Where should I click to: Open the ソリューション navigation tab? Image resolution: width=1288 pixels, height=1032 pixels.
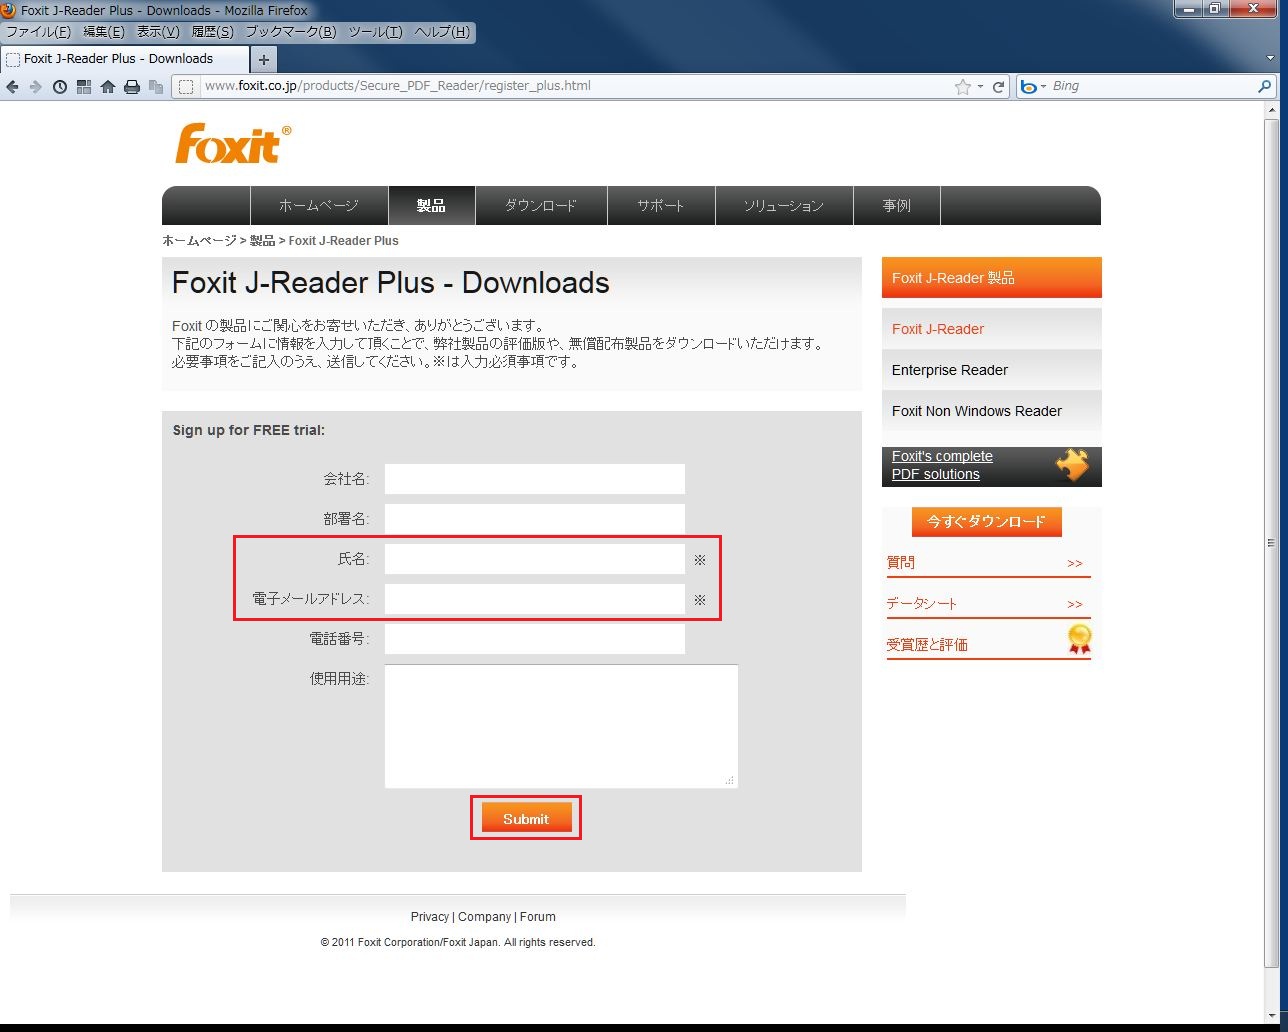click(x=784, y=206)
